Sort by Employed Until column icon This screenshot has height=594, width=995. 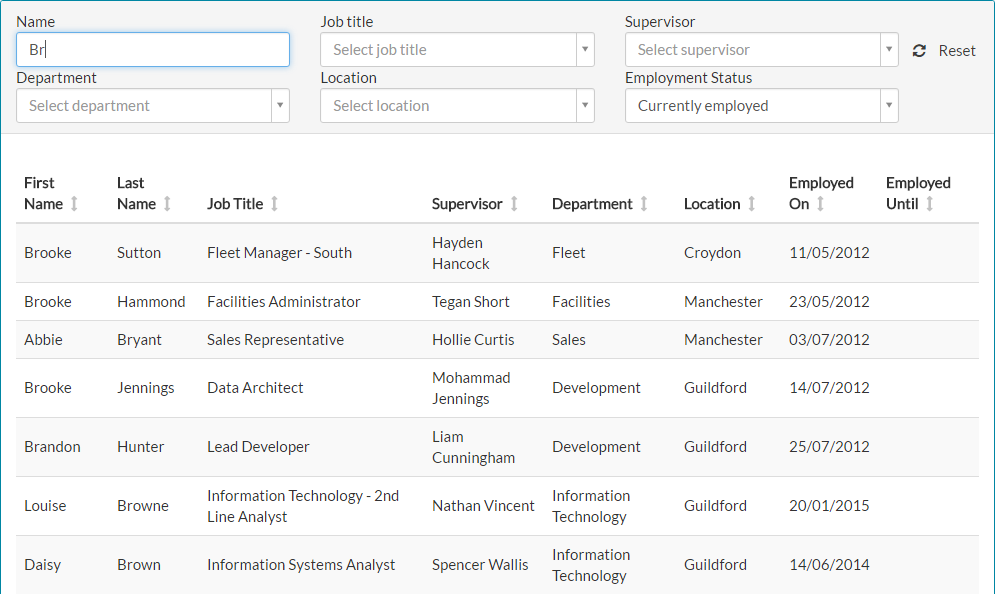(929, 204)
